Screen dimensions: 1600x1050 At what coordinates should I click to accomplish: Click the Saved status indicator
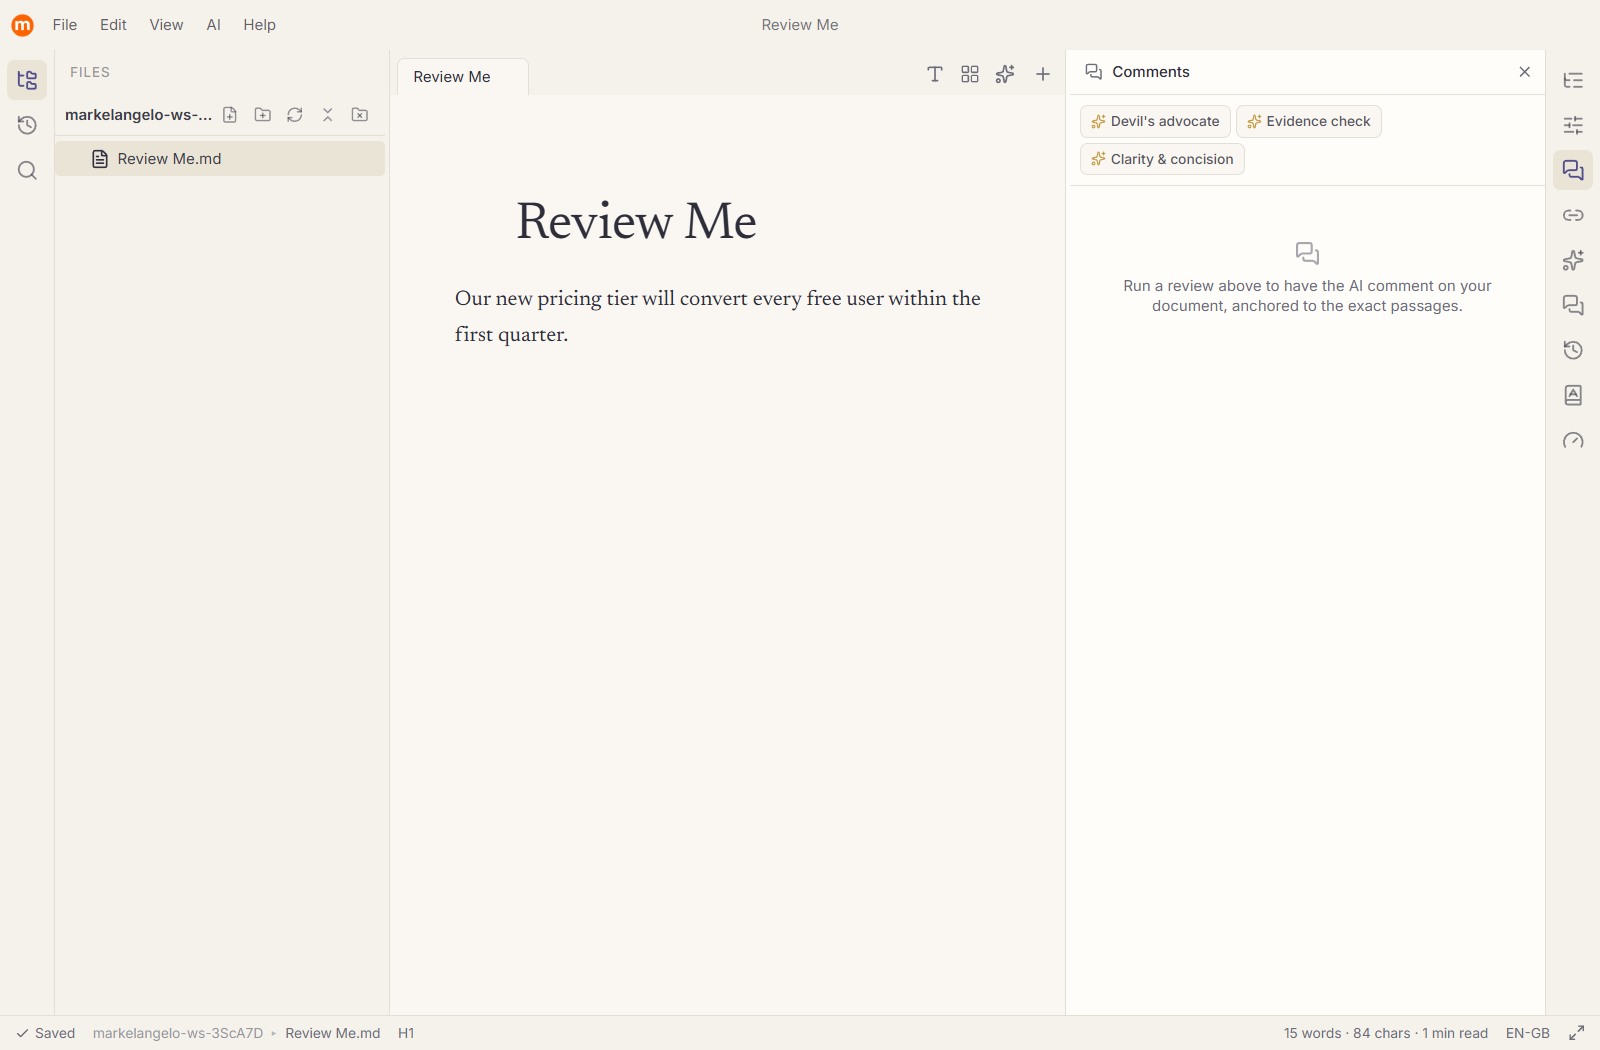coord(46,1033)
